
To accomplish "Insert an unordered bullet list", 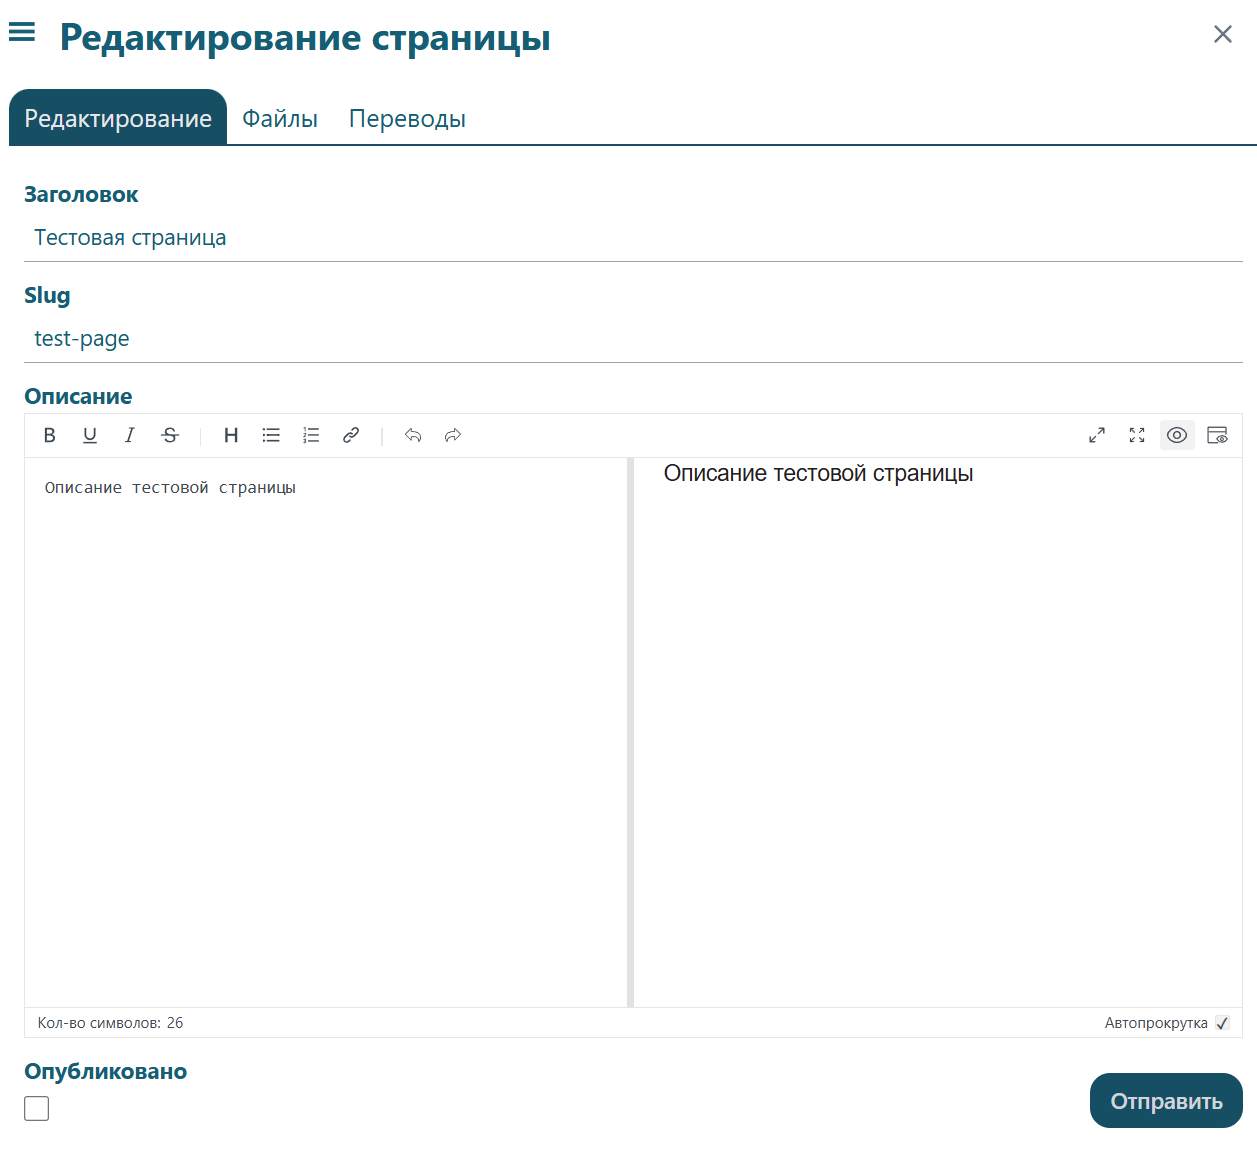I will click(271, 435).
